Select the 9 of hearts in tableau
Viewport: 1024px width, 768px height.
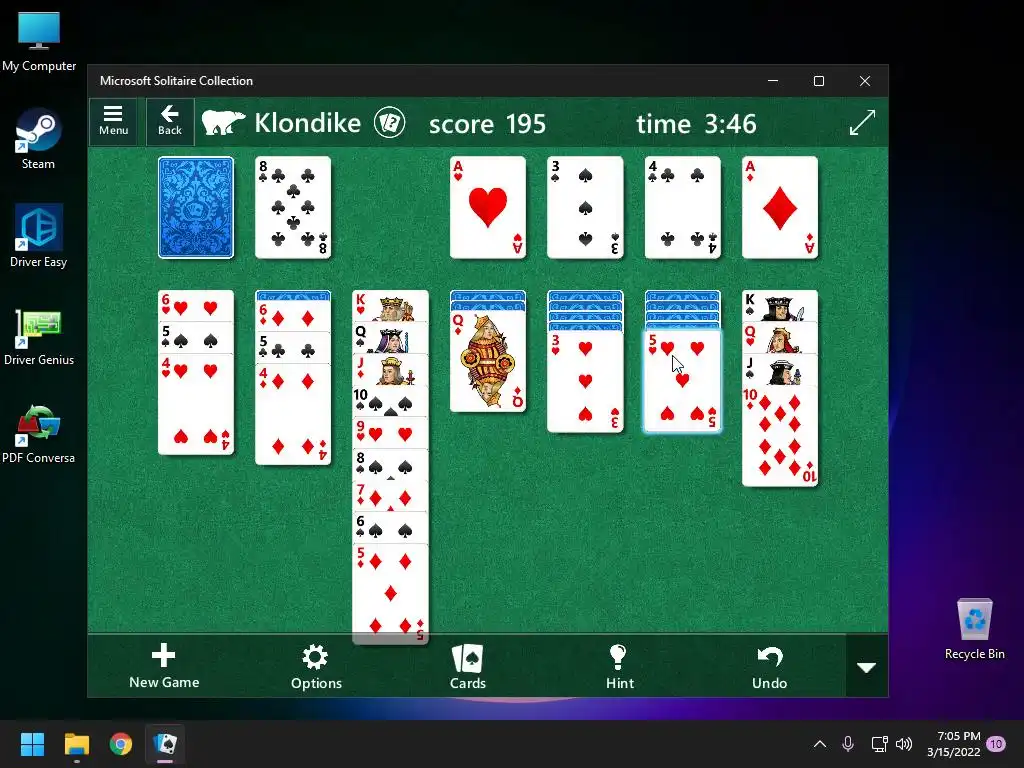[x=391, y=433]
